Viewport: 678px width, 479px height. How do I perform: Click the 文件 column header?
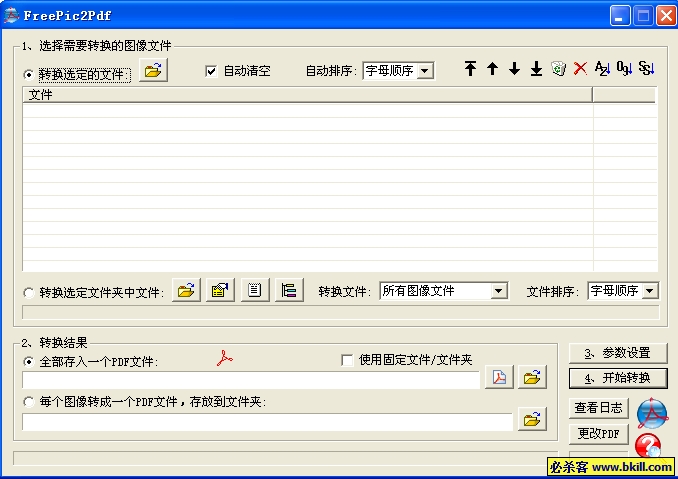307,95
